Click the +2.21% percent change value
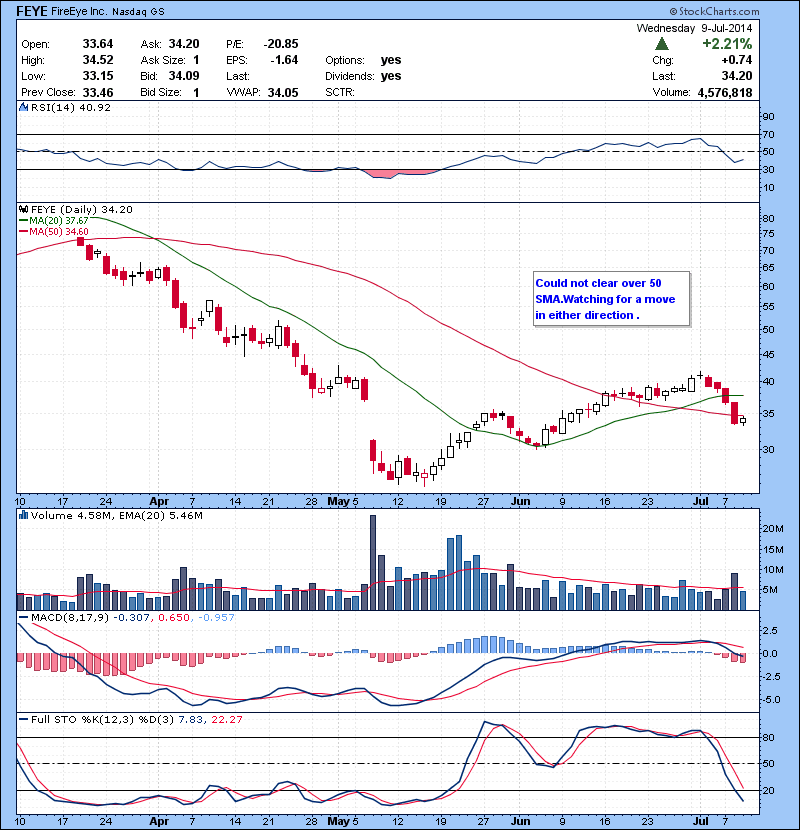 726,45
